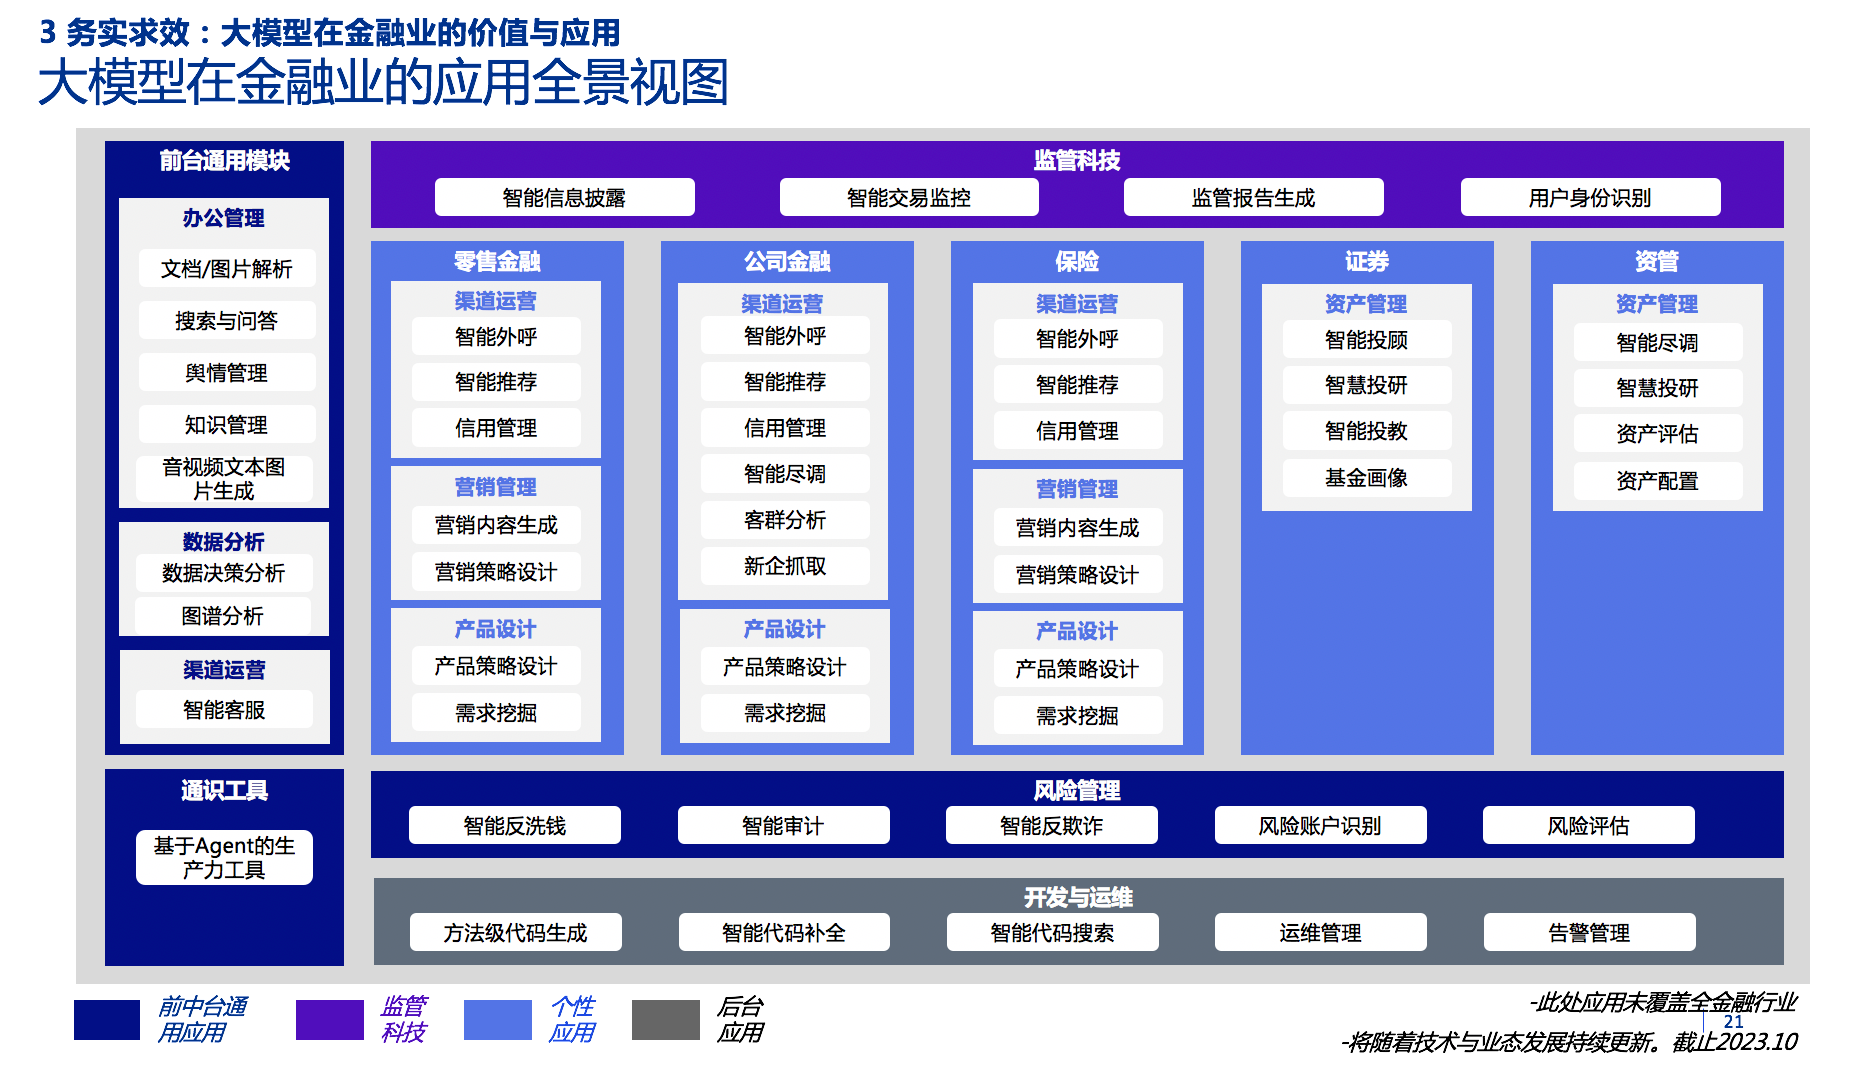
Task: Click the 智能投顾 box
Action: coord(1367,339)
